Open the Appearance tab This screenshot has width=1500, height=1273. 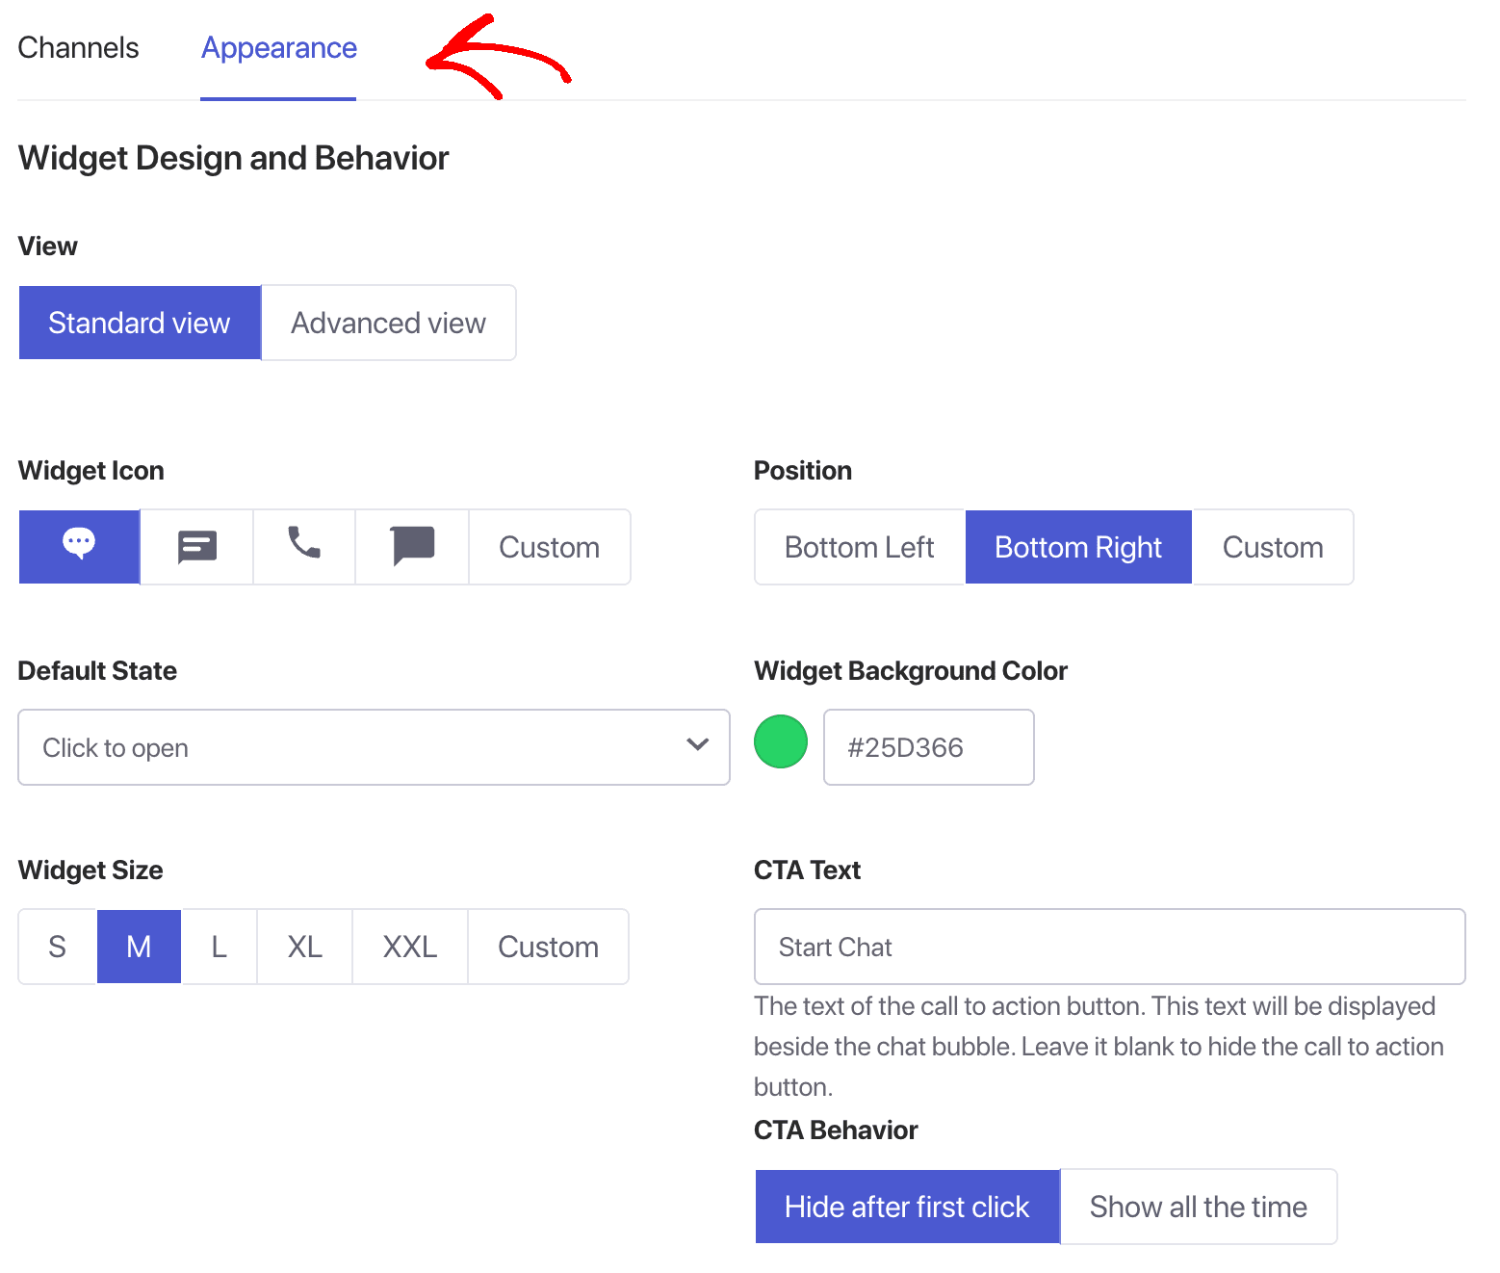(278, 47)
